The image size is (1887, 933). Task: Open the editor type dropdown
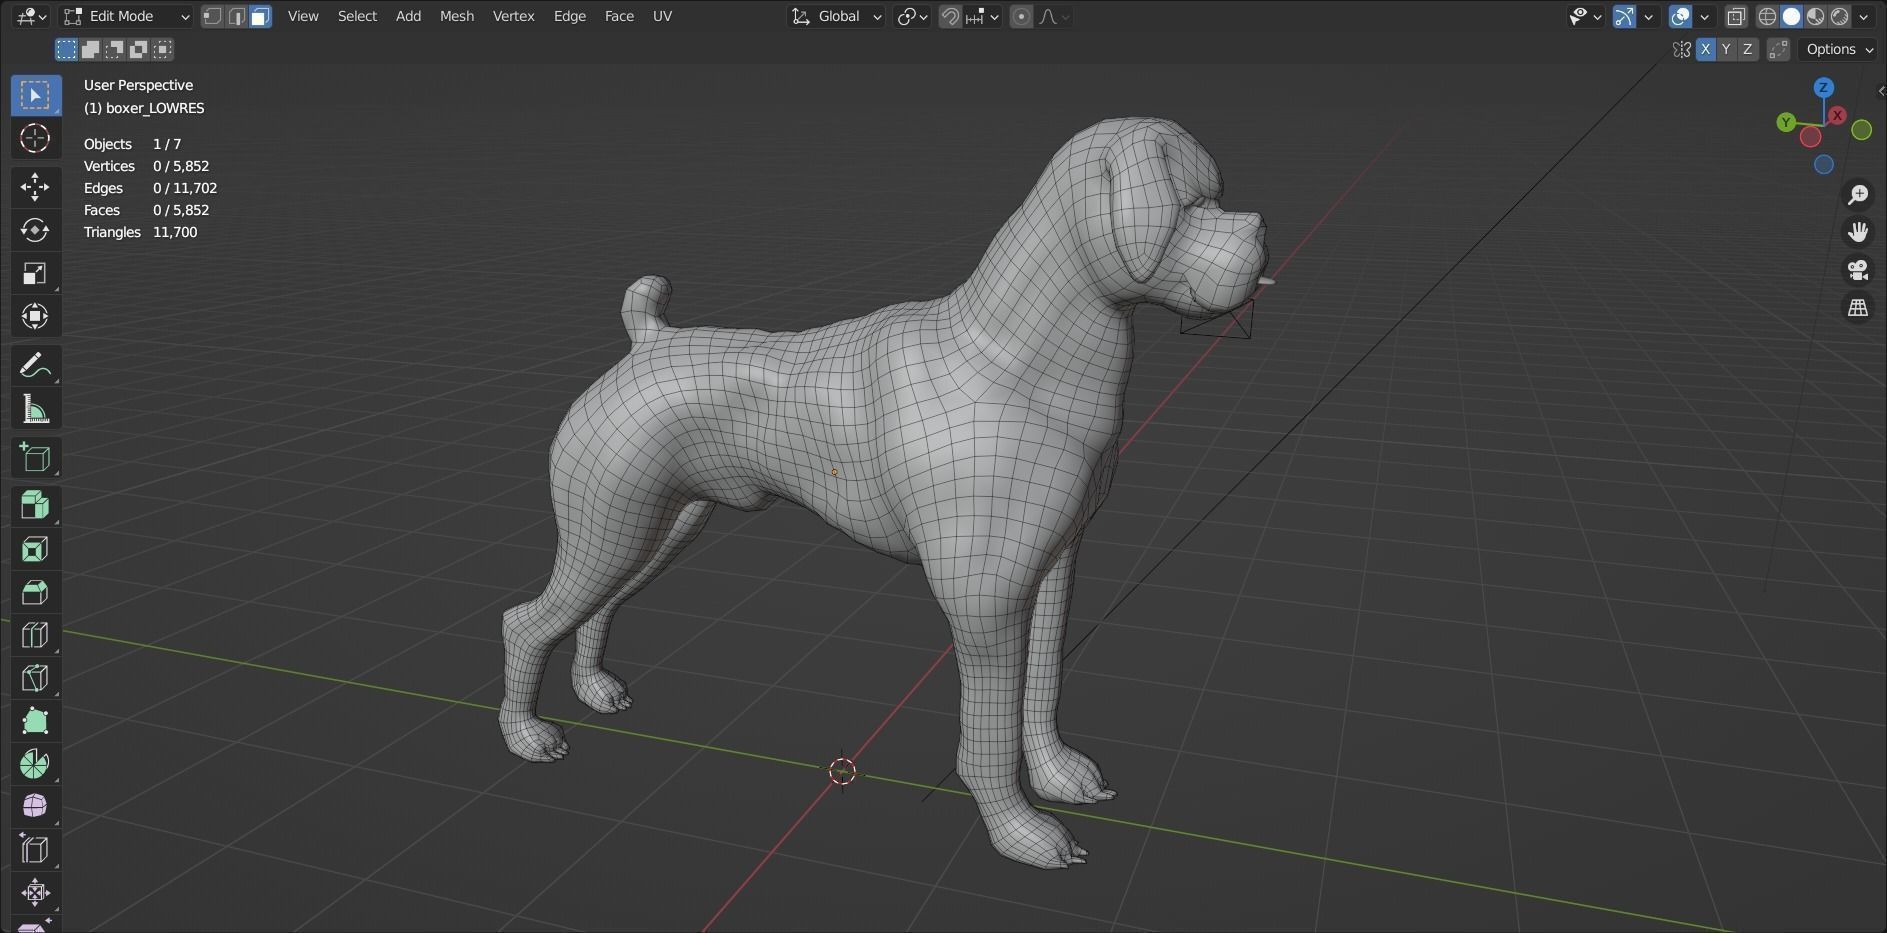32,16
